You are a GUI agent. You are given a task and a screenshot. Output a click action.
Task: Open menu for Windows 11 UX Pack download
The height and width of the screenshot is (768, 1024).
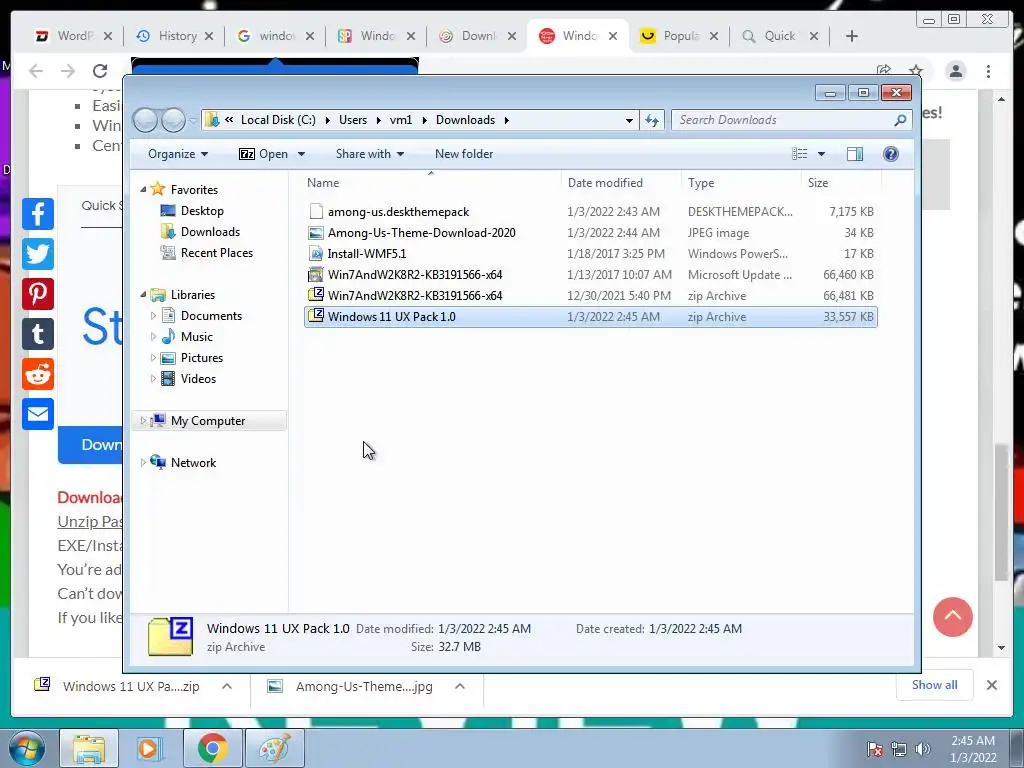pos(227,686)
